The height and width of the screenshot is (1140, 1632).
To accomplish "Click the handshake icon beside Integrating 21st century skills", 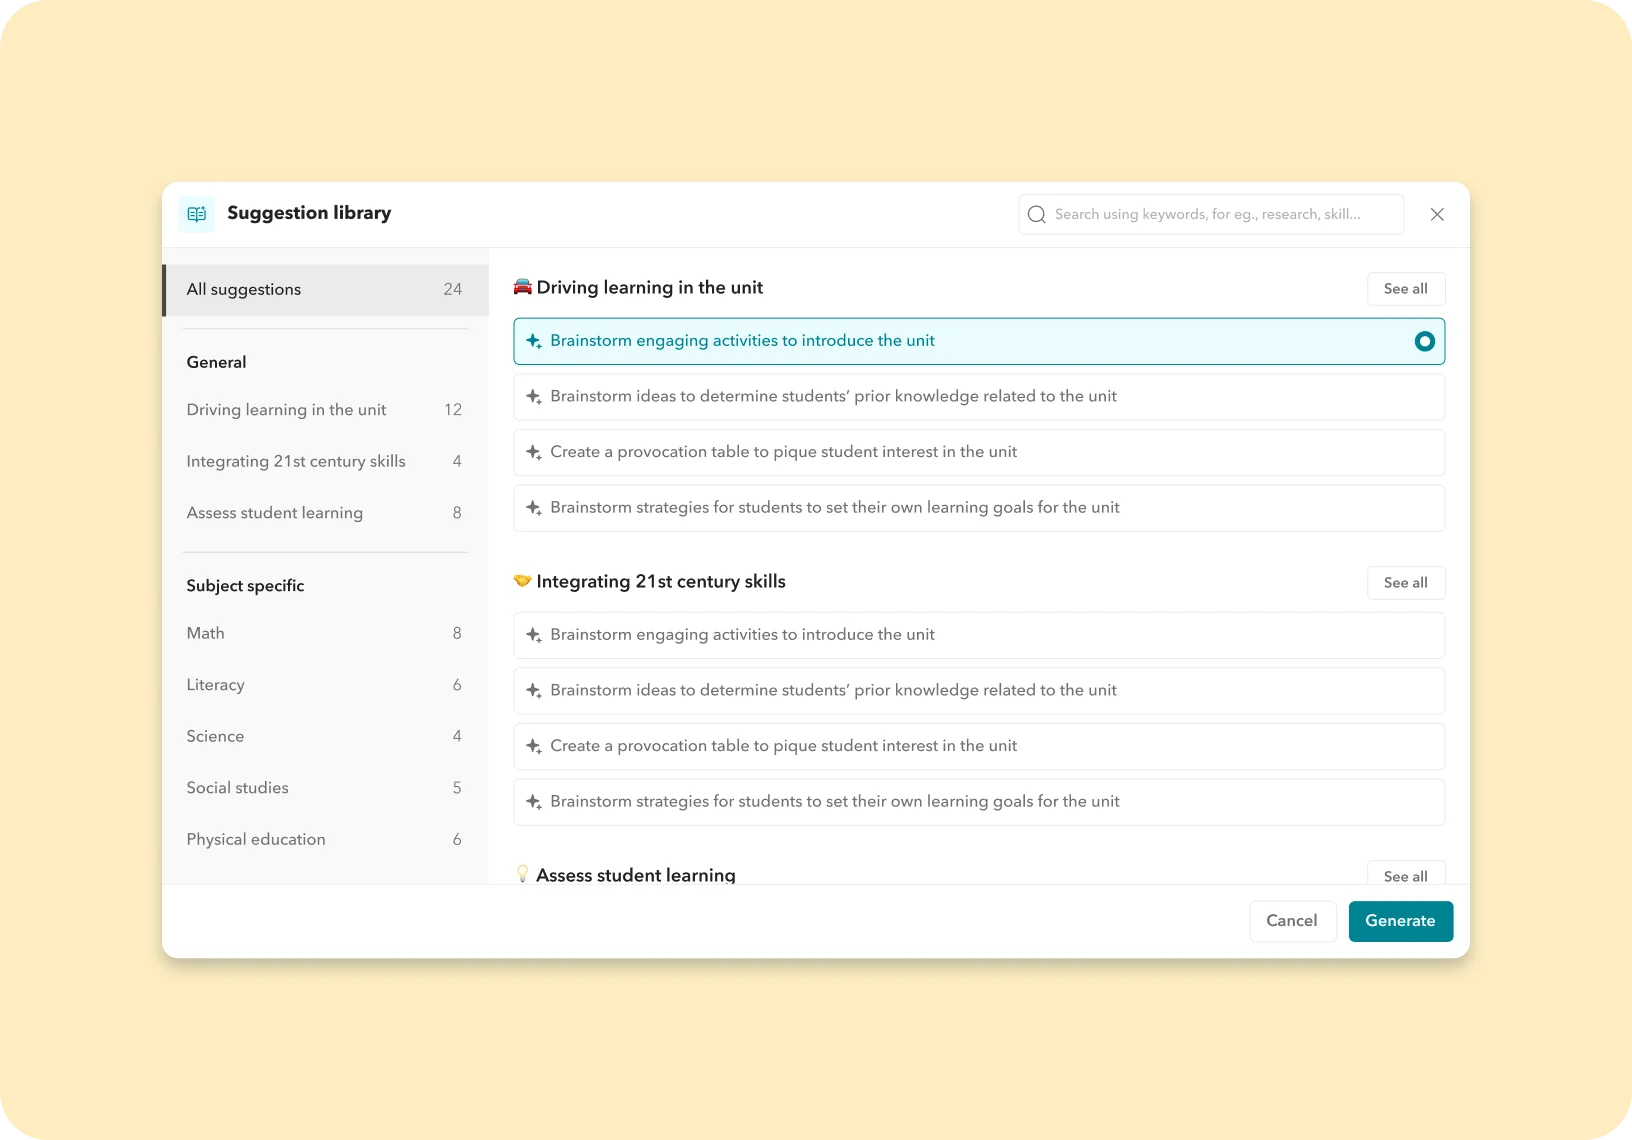I will [522, 581].
